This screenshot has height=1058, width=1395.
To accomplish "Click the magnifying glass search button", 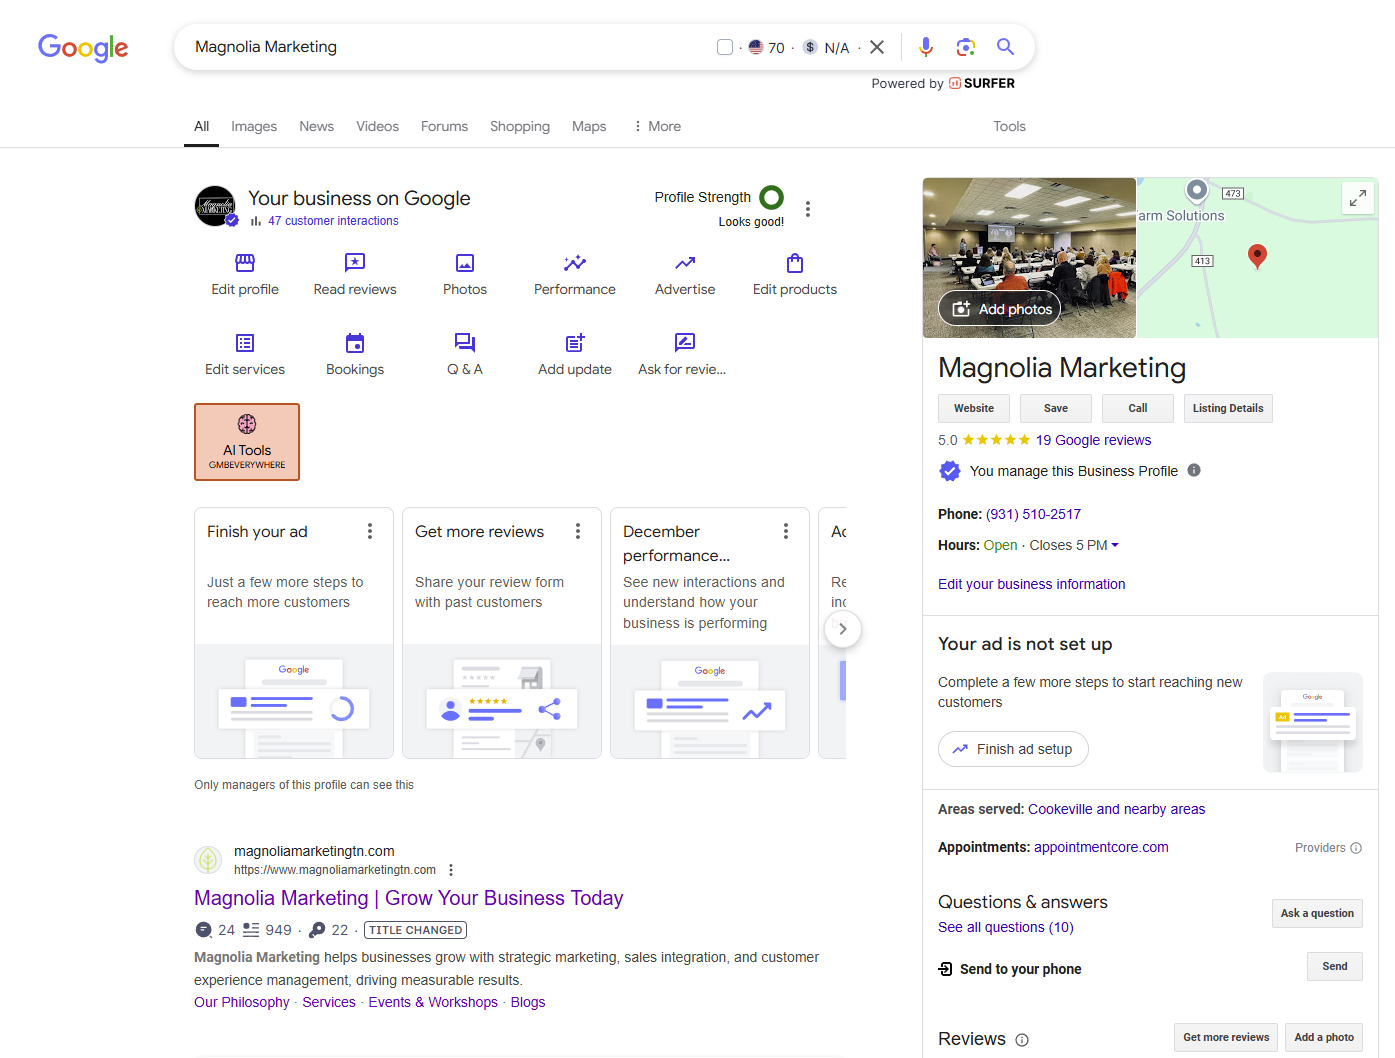I will tap(1005, 47).
